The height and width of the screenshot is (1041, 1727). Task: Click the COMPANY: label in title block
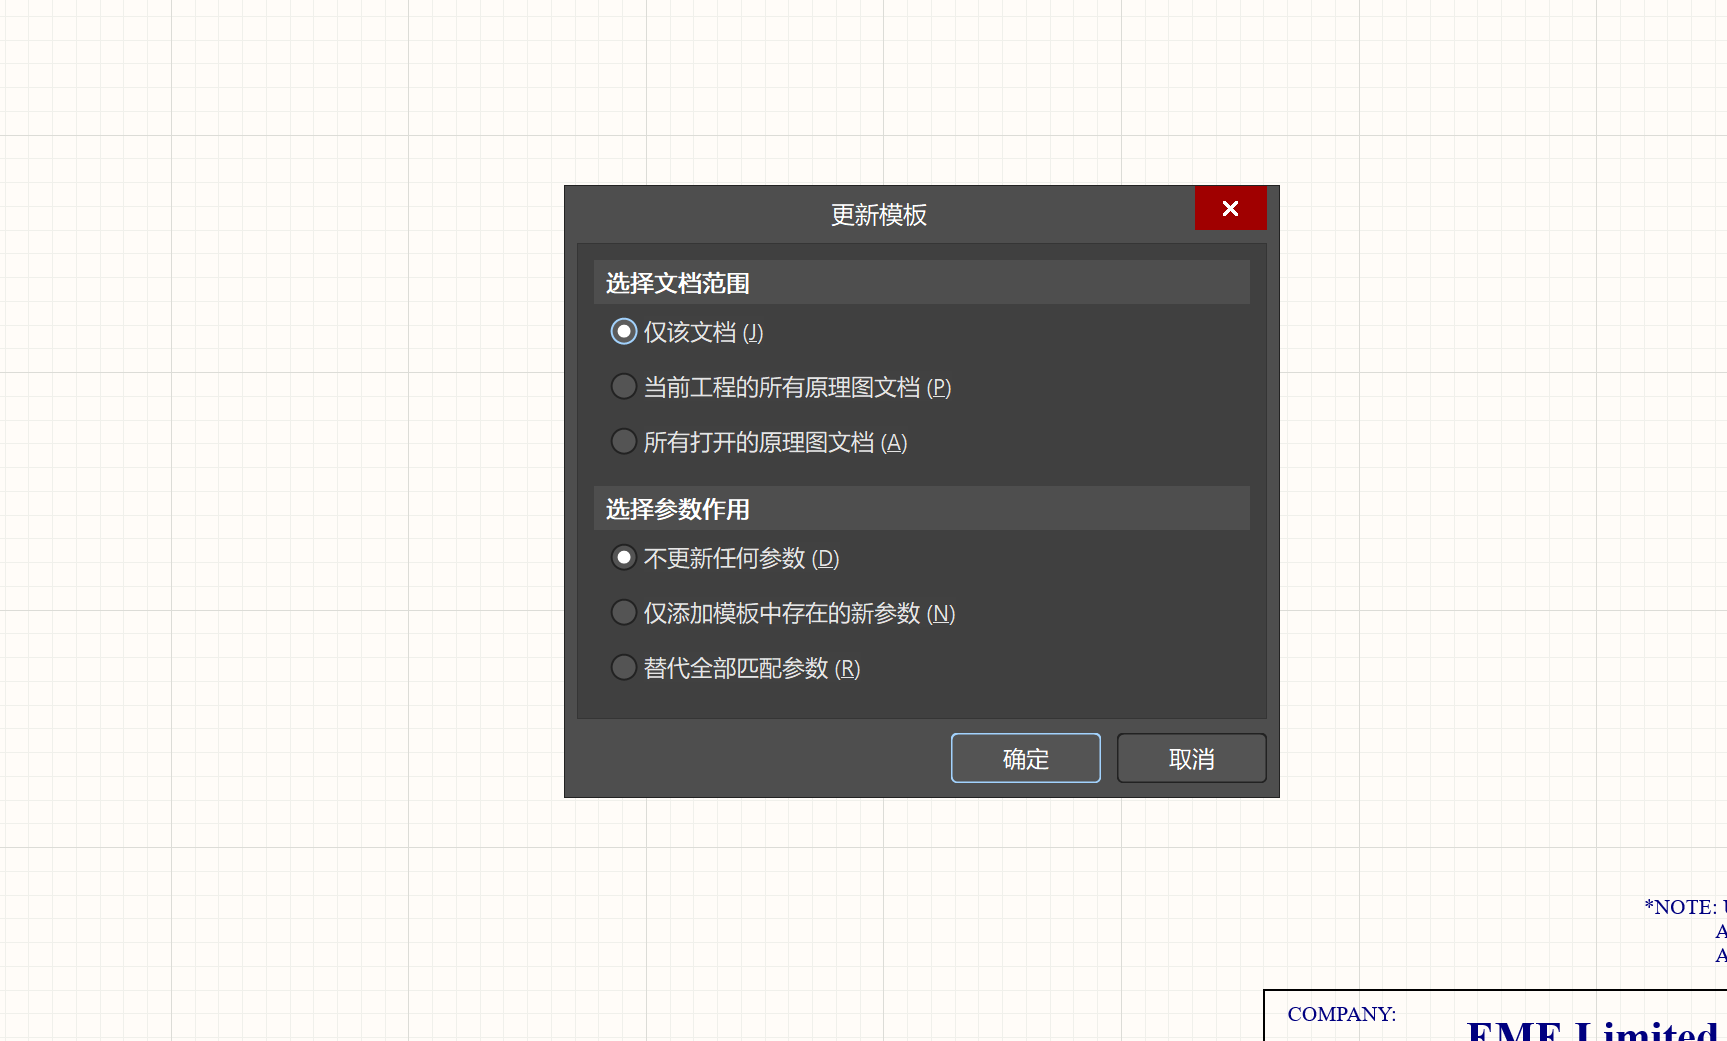coord(1341,1014)
